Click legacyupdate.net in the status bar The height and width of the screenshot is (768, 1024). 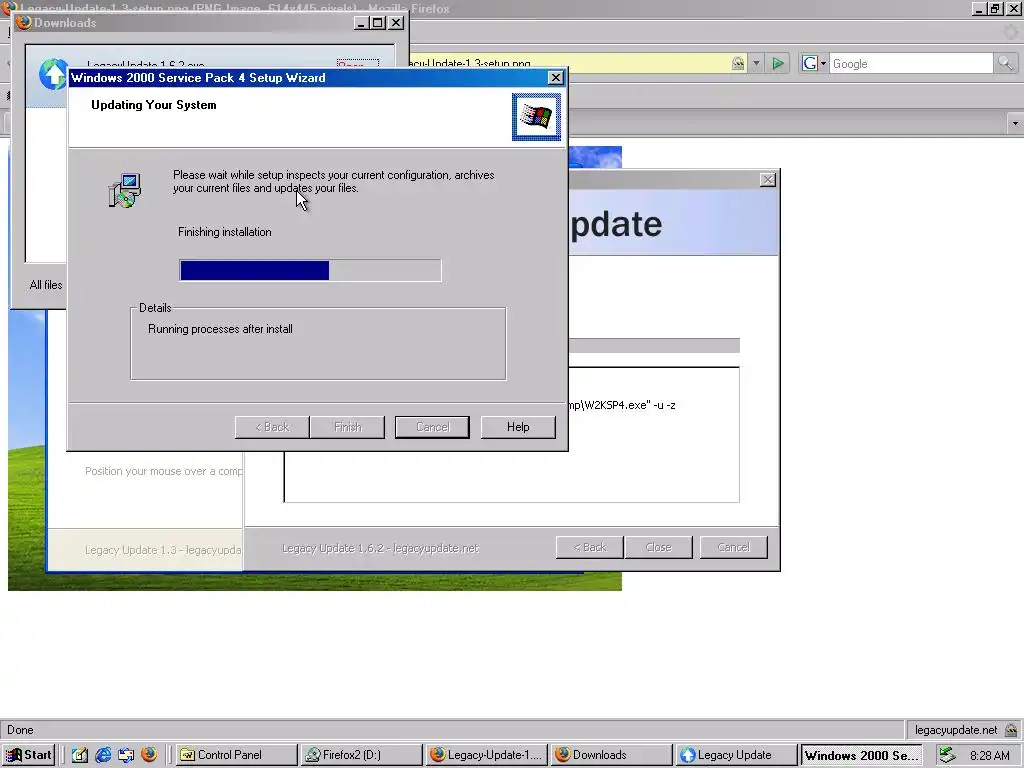click(956, 730)
